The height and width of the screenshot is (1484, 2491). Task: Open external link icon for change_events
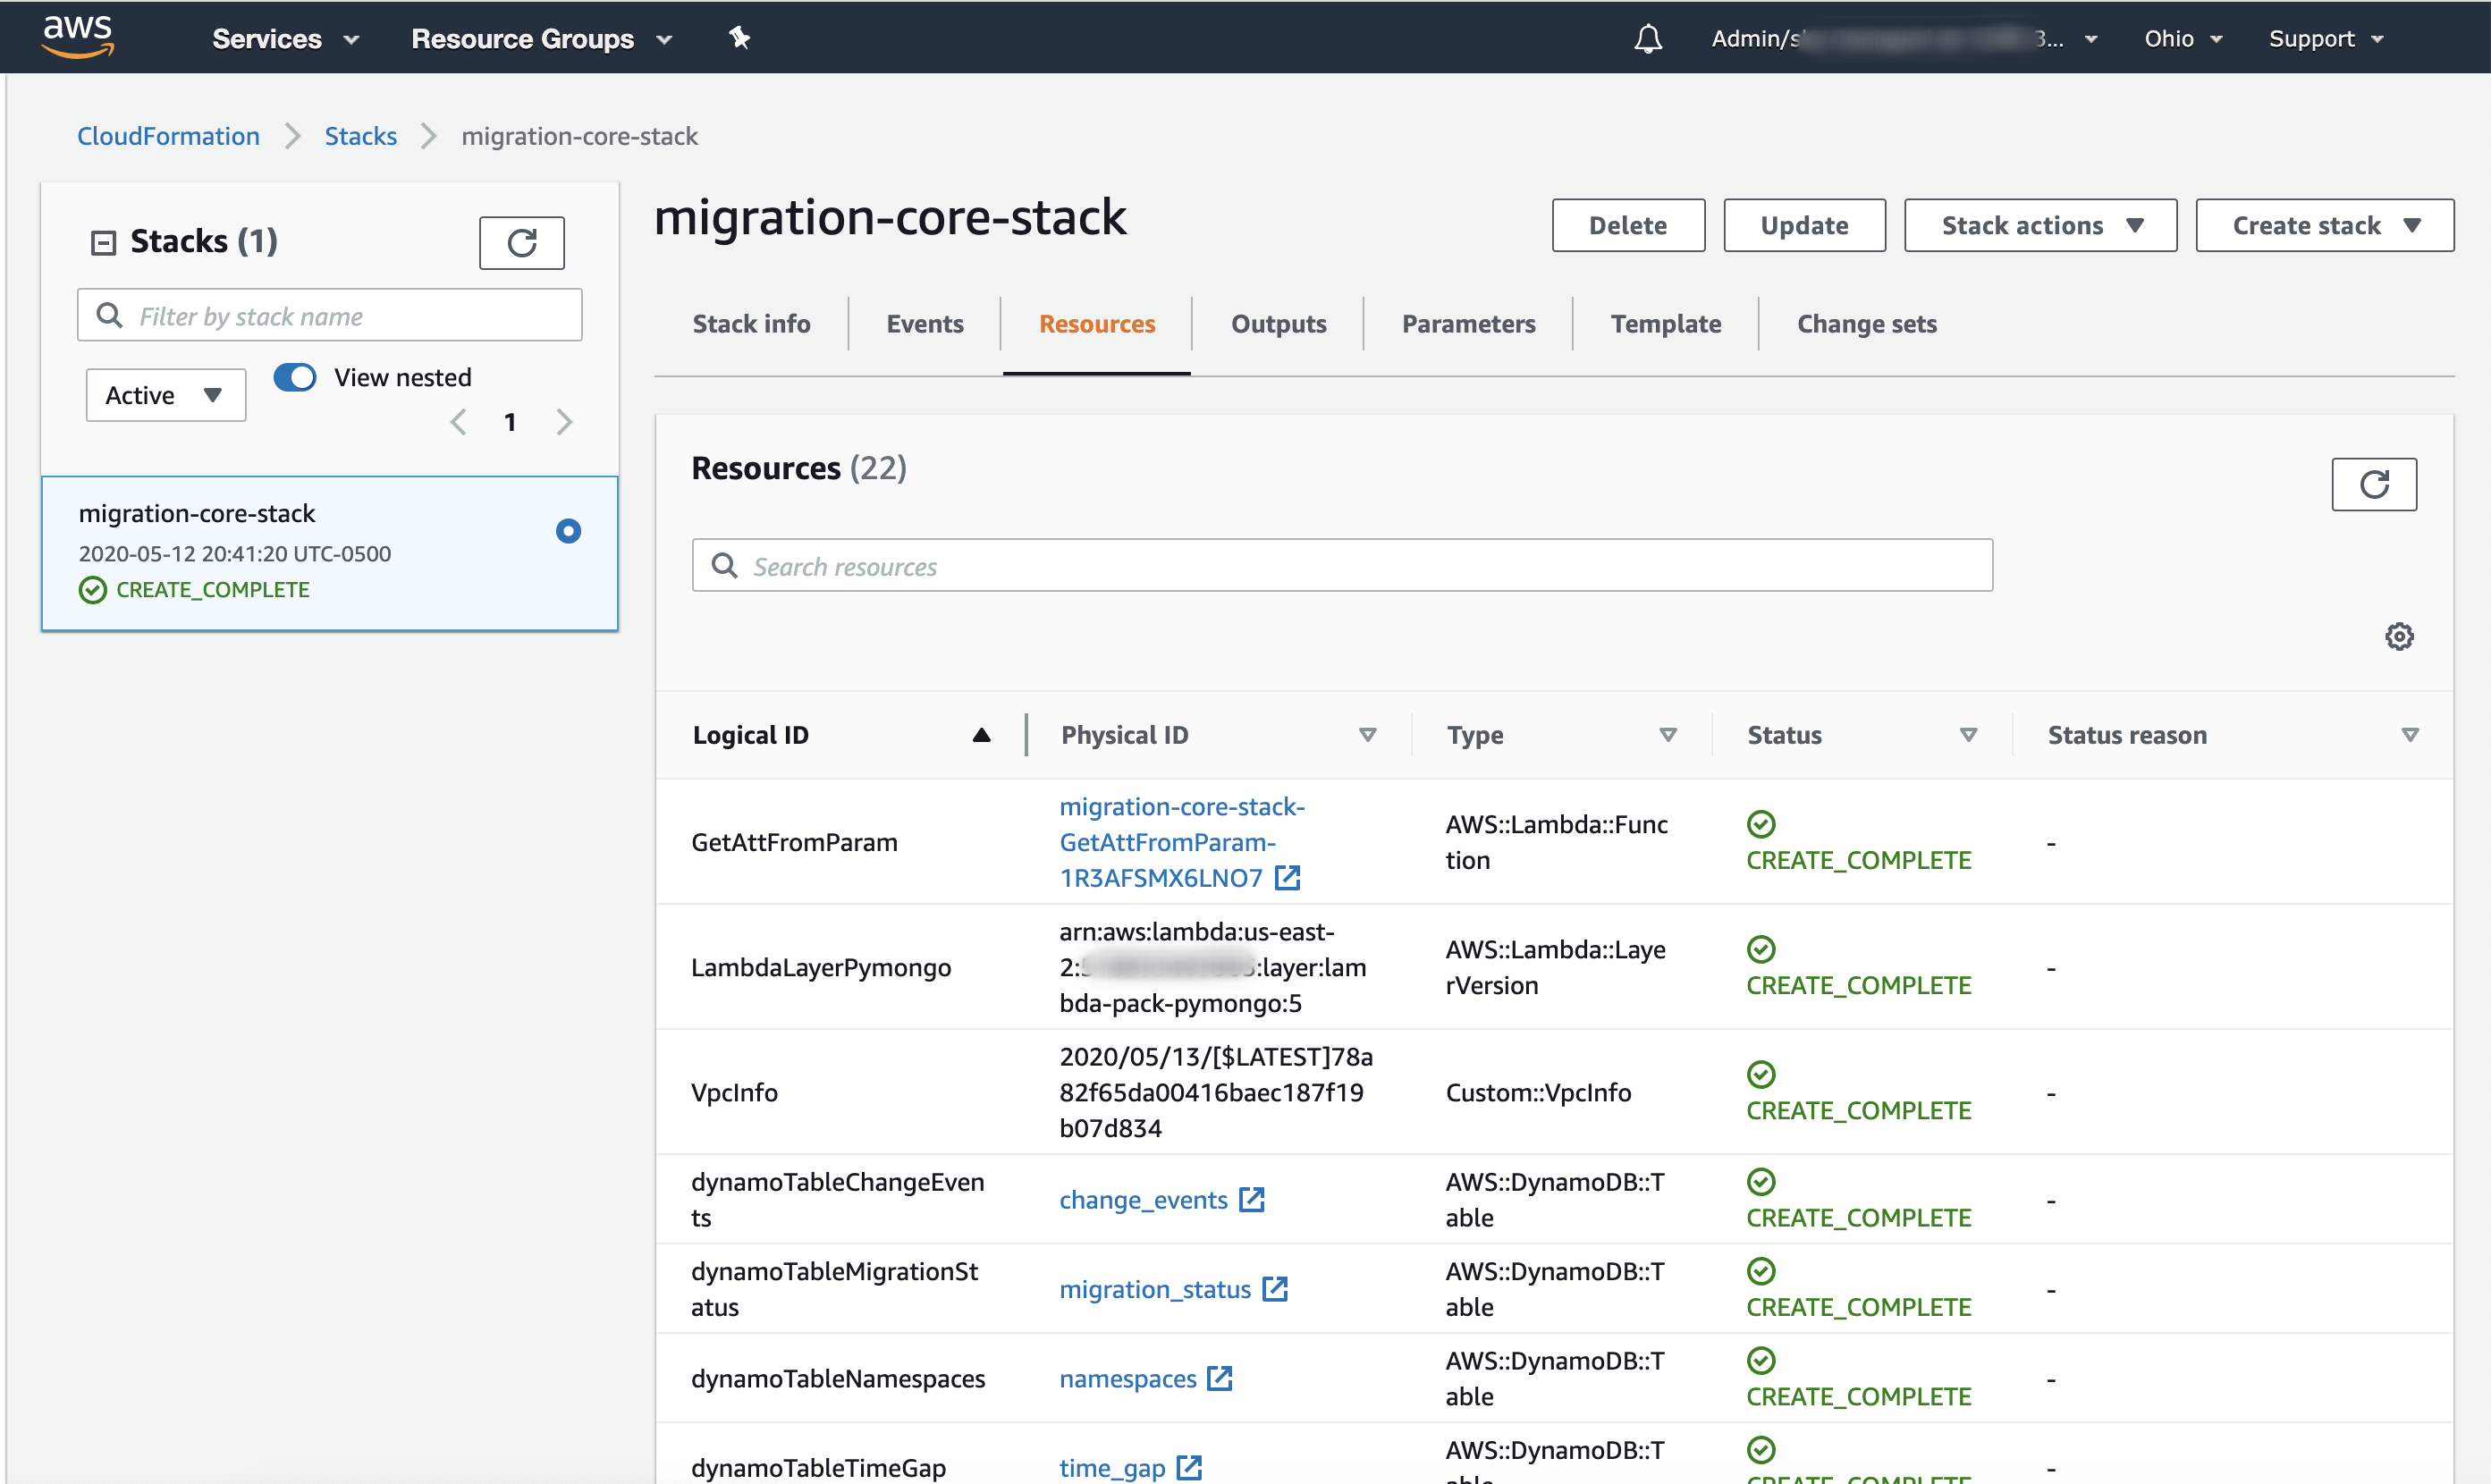point(1252,1200)
